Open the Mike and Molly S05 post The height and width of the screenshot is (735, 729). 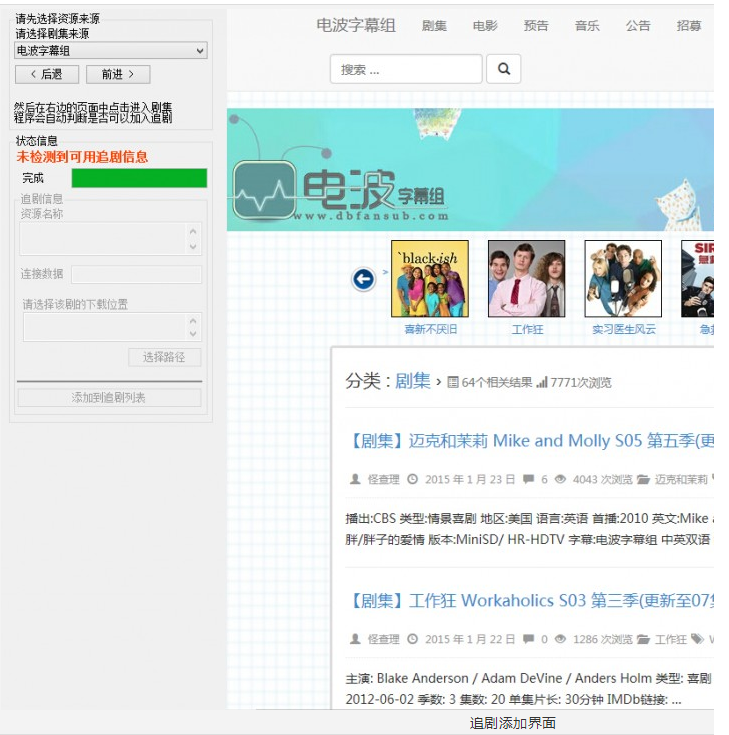pyautogui.click(x=532, y=441)
